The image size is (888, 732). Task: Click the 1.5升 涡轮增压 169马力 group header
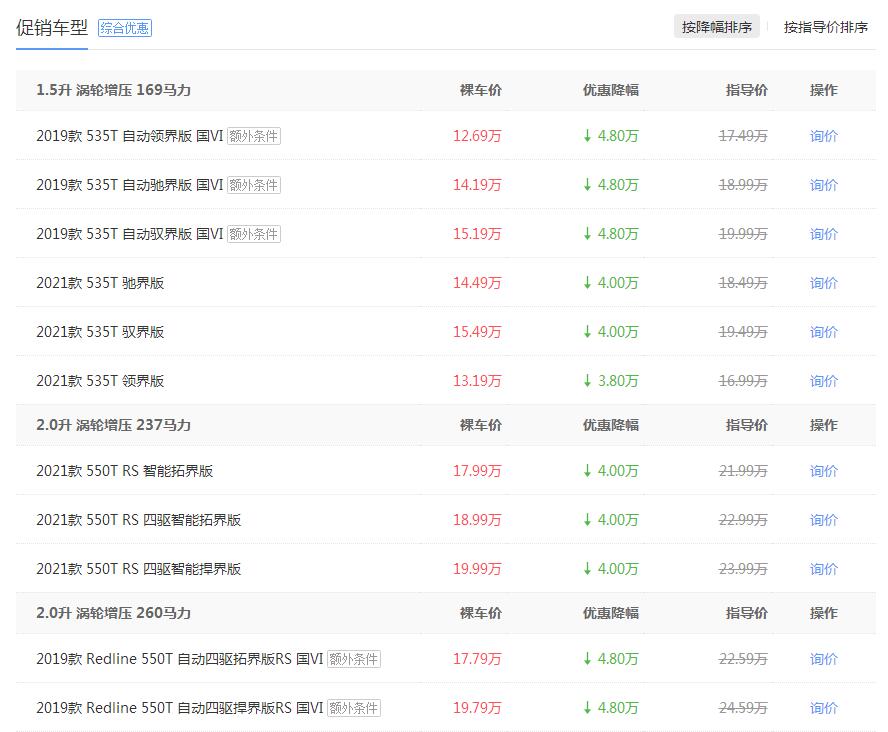point(113,90)
